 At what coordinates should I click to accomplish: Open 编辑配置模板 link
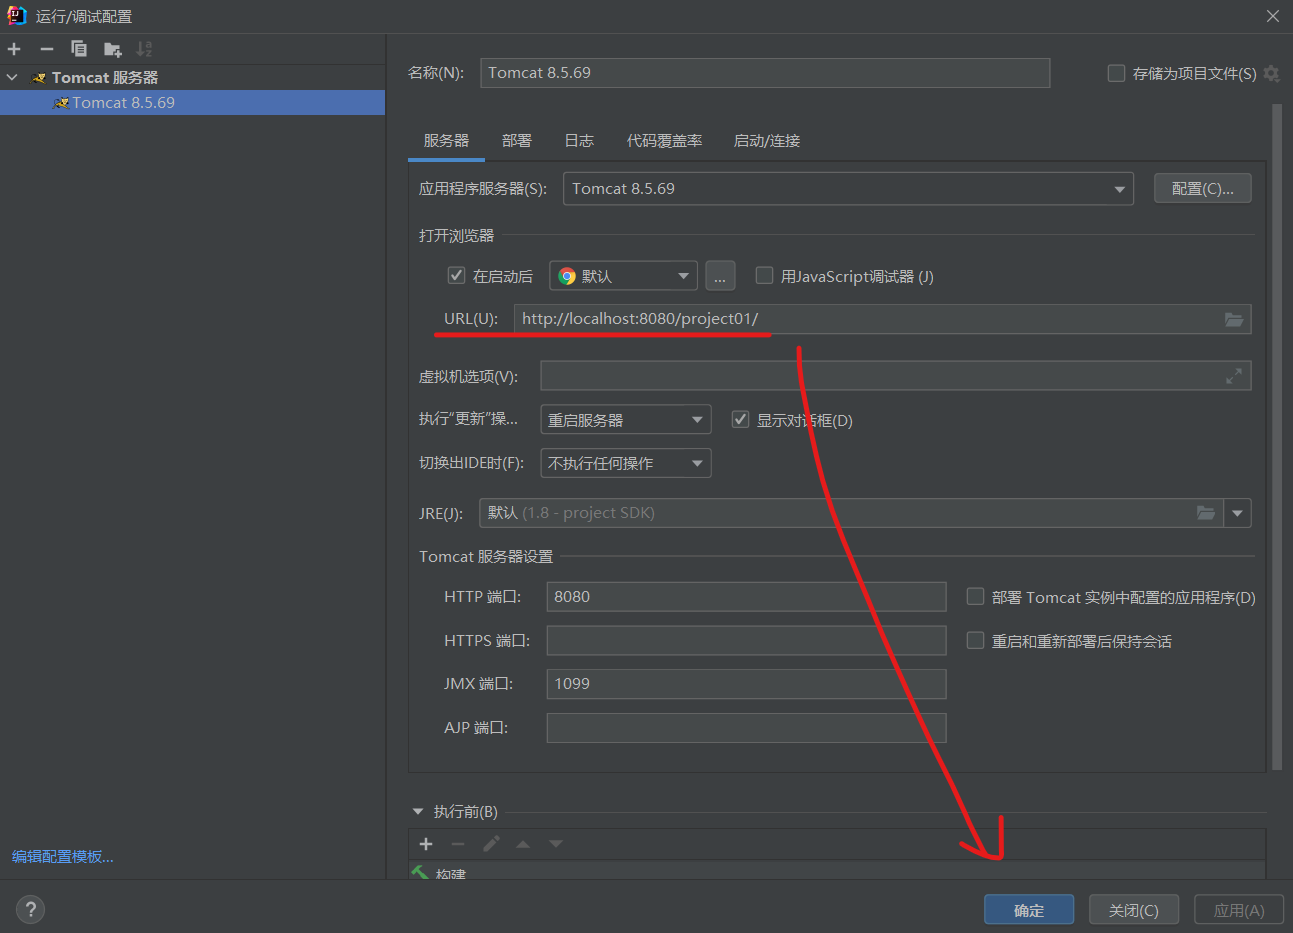point(63,857)
